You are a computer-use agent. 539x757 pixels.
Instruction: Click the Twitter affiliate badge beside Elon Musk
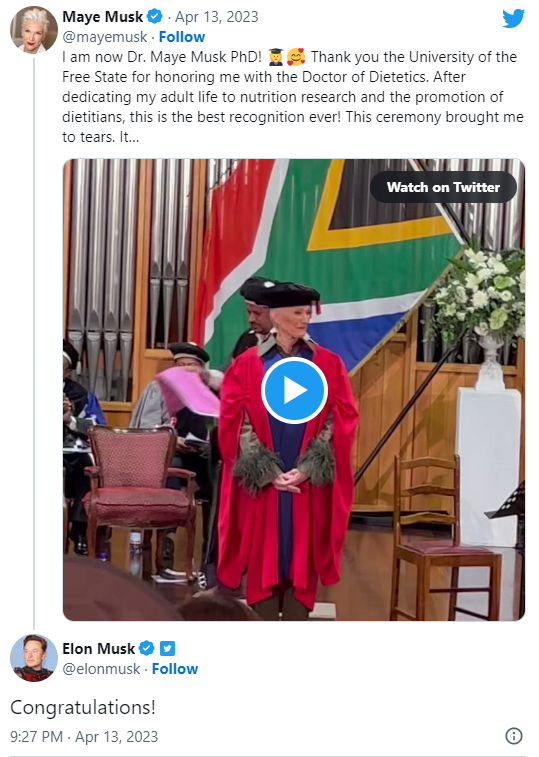tap(167, 648)
